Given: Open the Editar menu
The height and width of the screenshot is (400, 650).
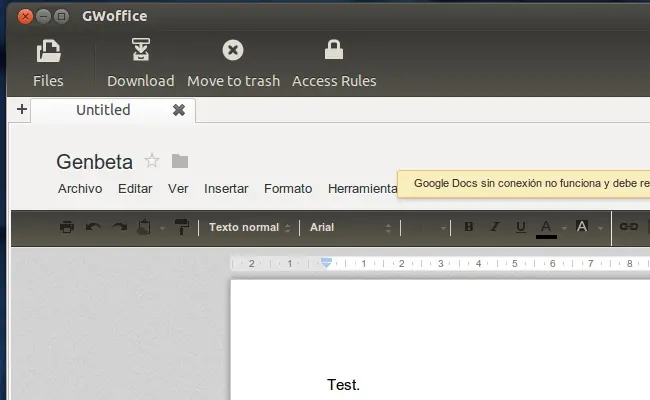Looking at the screenshot, I should click(x=135, y=189).
